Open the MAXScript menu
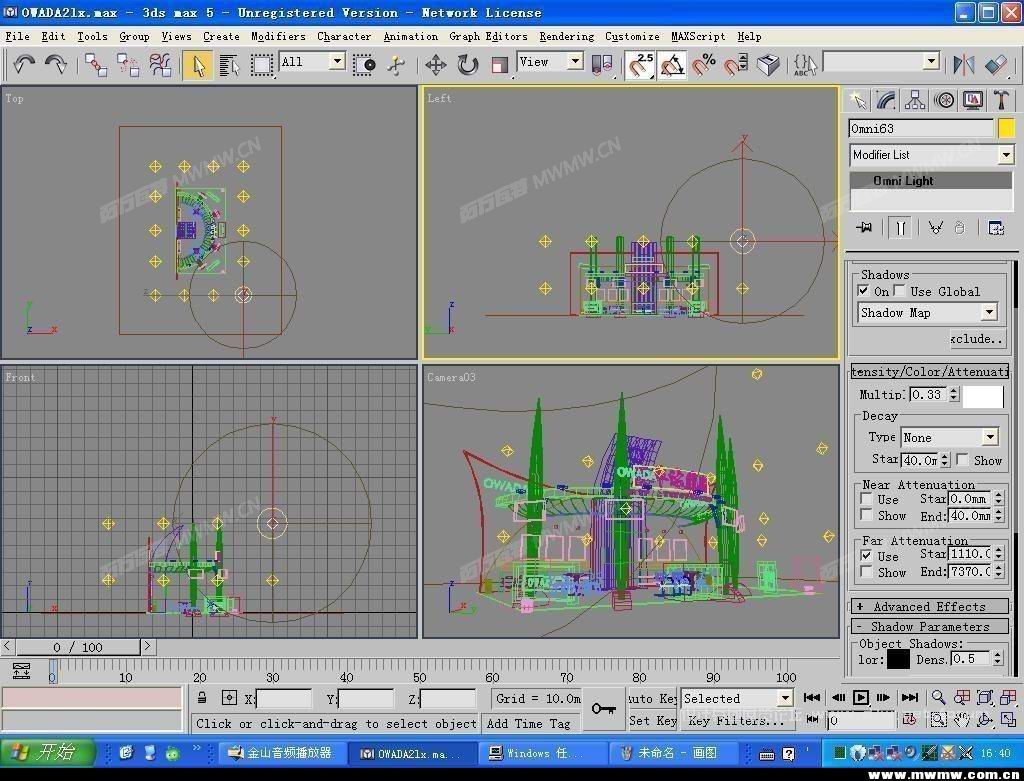This screenshot has height=781, width=1024. tap(698, 37)
